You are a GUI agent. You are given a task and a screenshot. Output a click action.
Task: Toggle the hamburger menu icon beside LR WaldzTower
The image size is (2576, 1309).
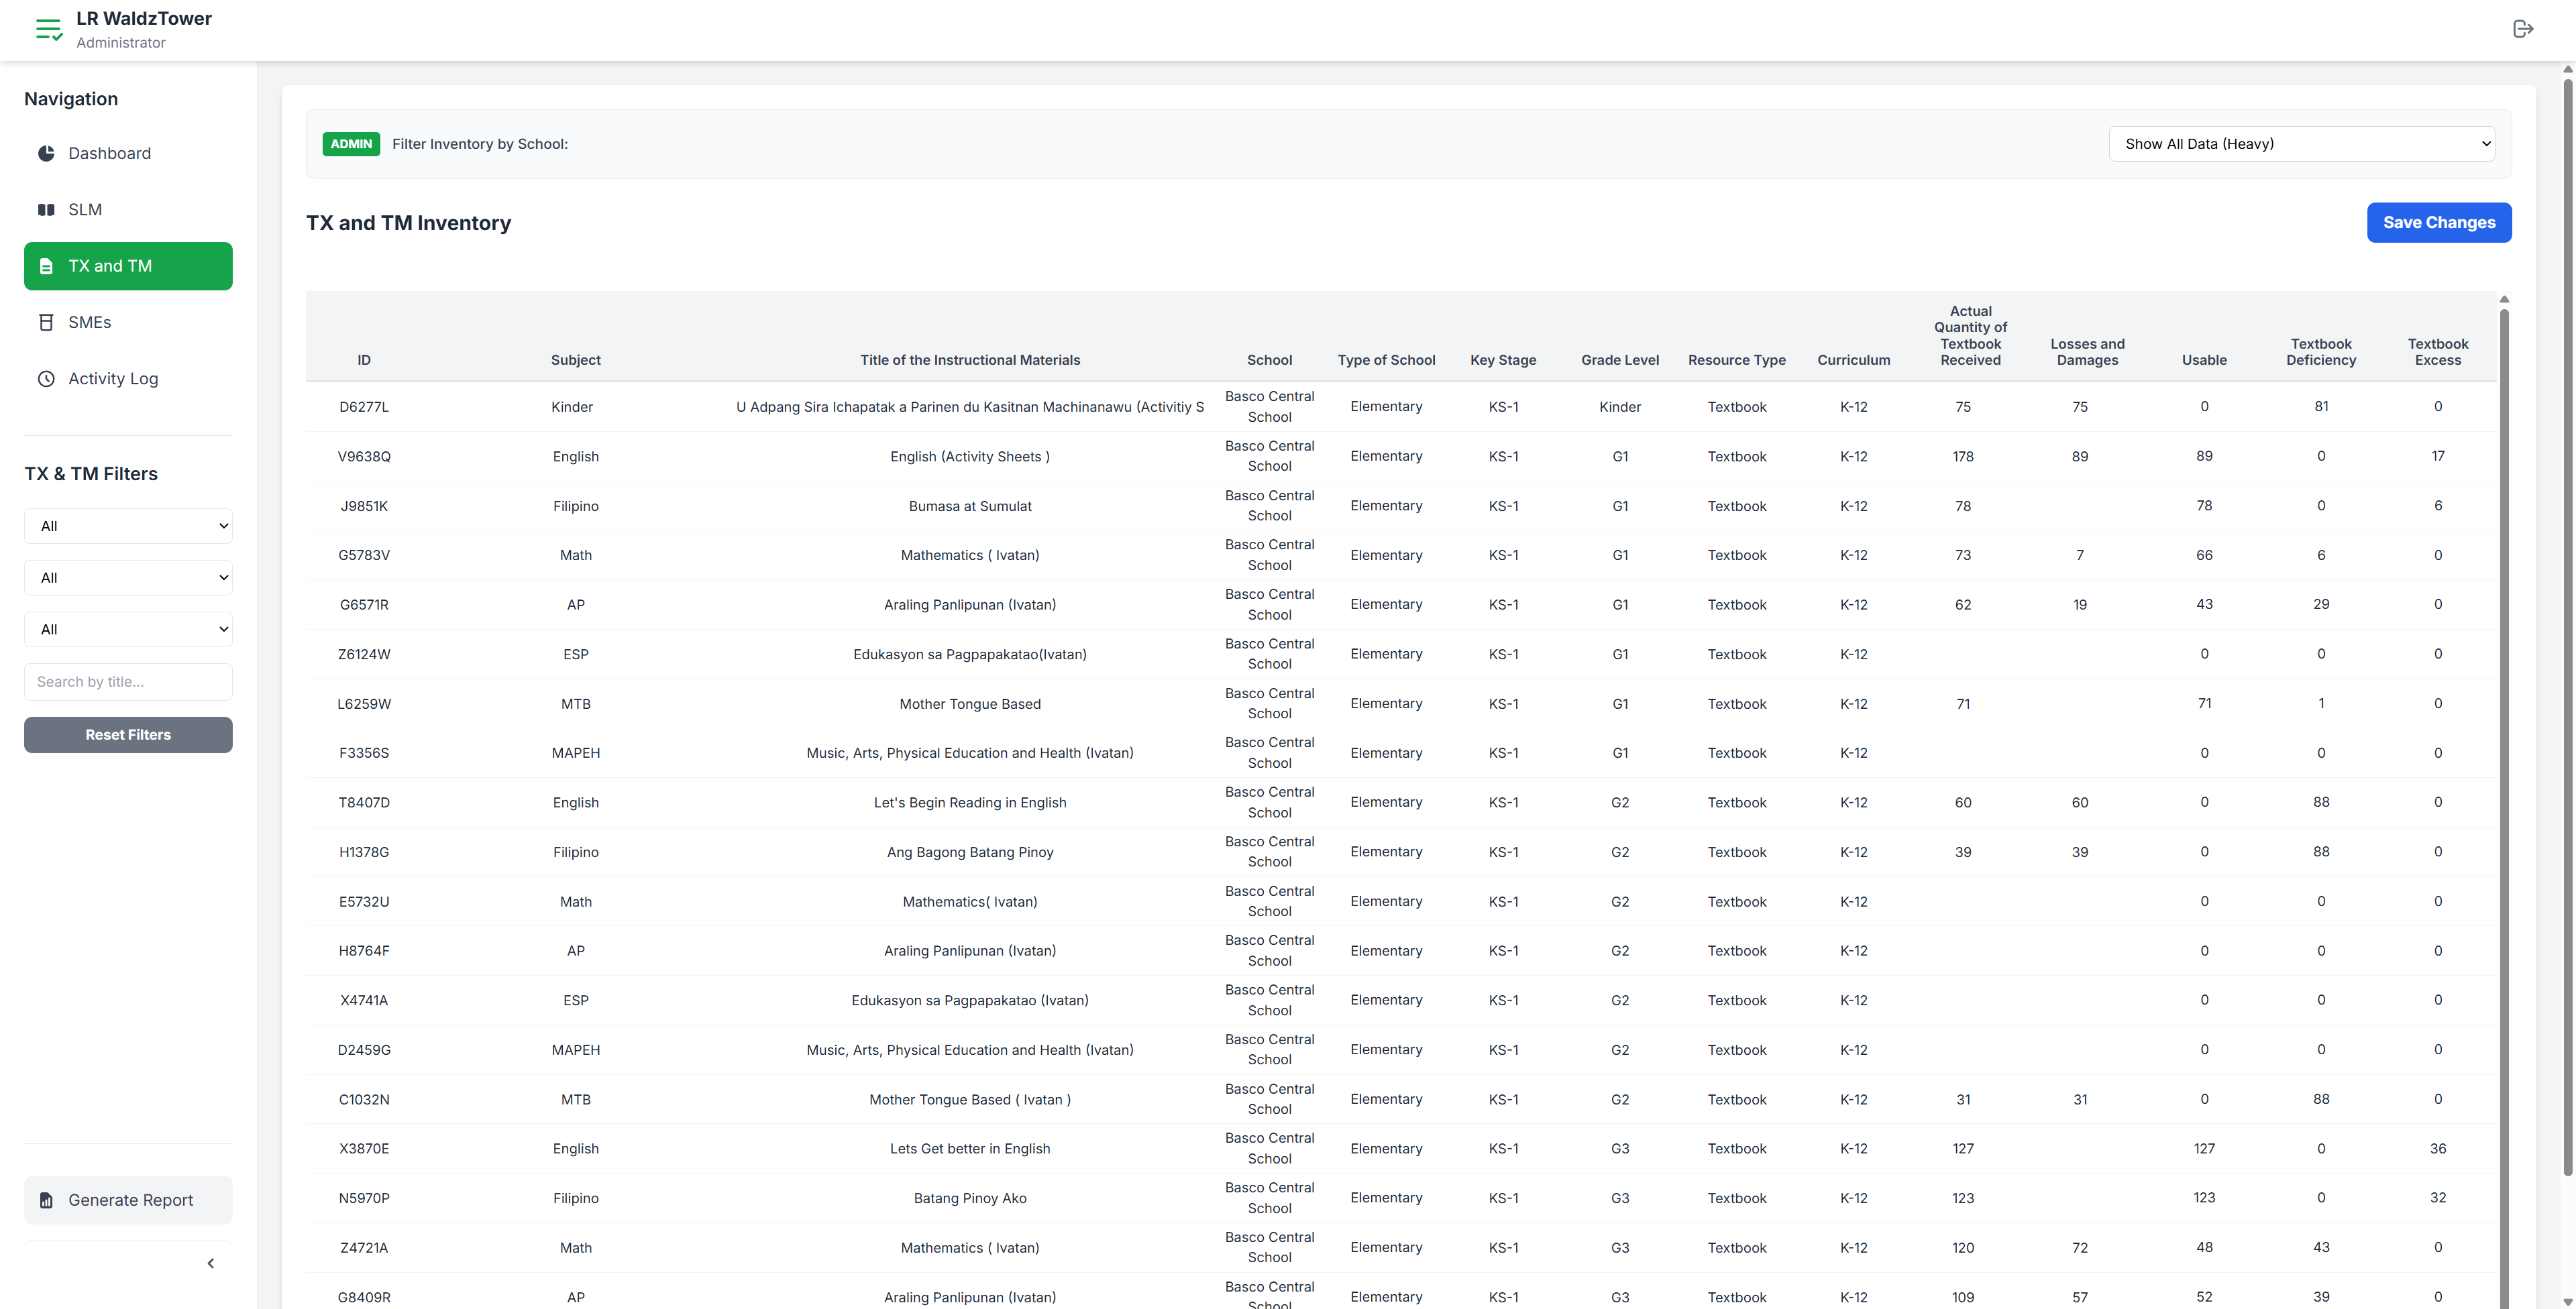pyautogui.click(x=49, y=30)
